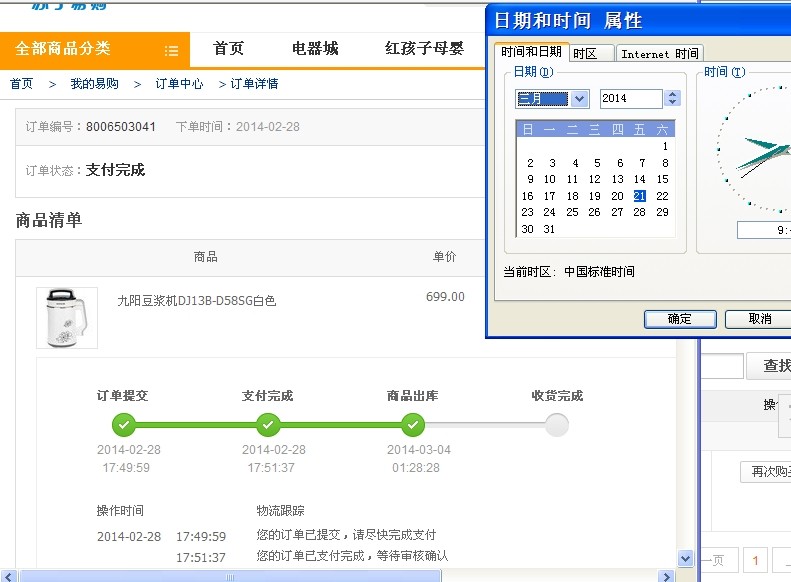This screenshot has height=582, width=791.
Task: Select the 时间和日期 tab in the dialog
Action: [x=531, y=52]
